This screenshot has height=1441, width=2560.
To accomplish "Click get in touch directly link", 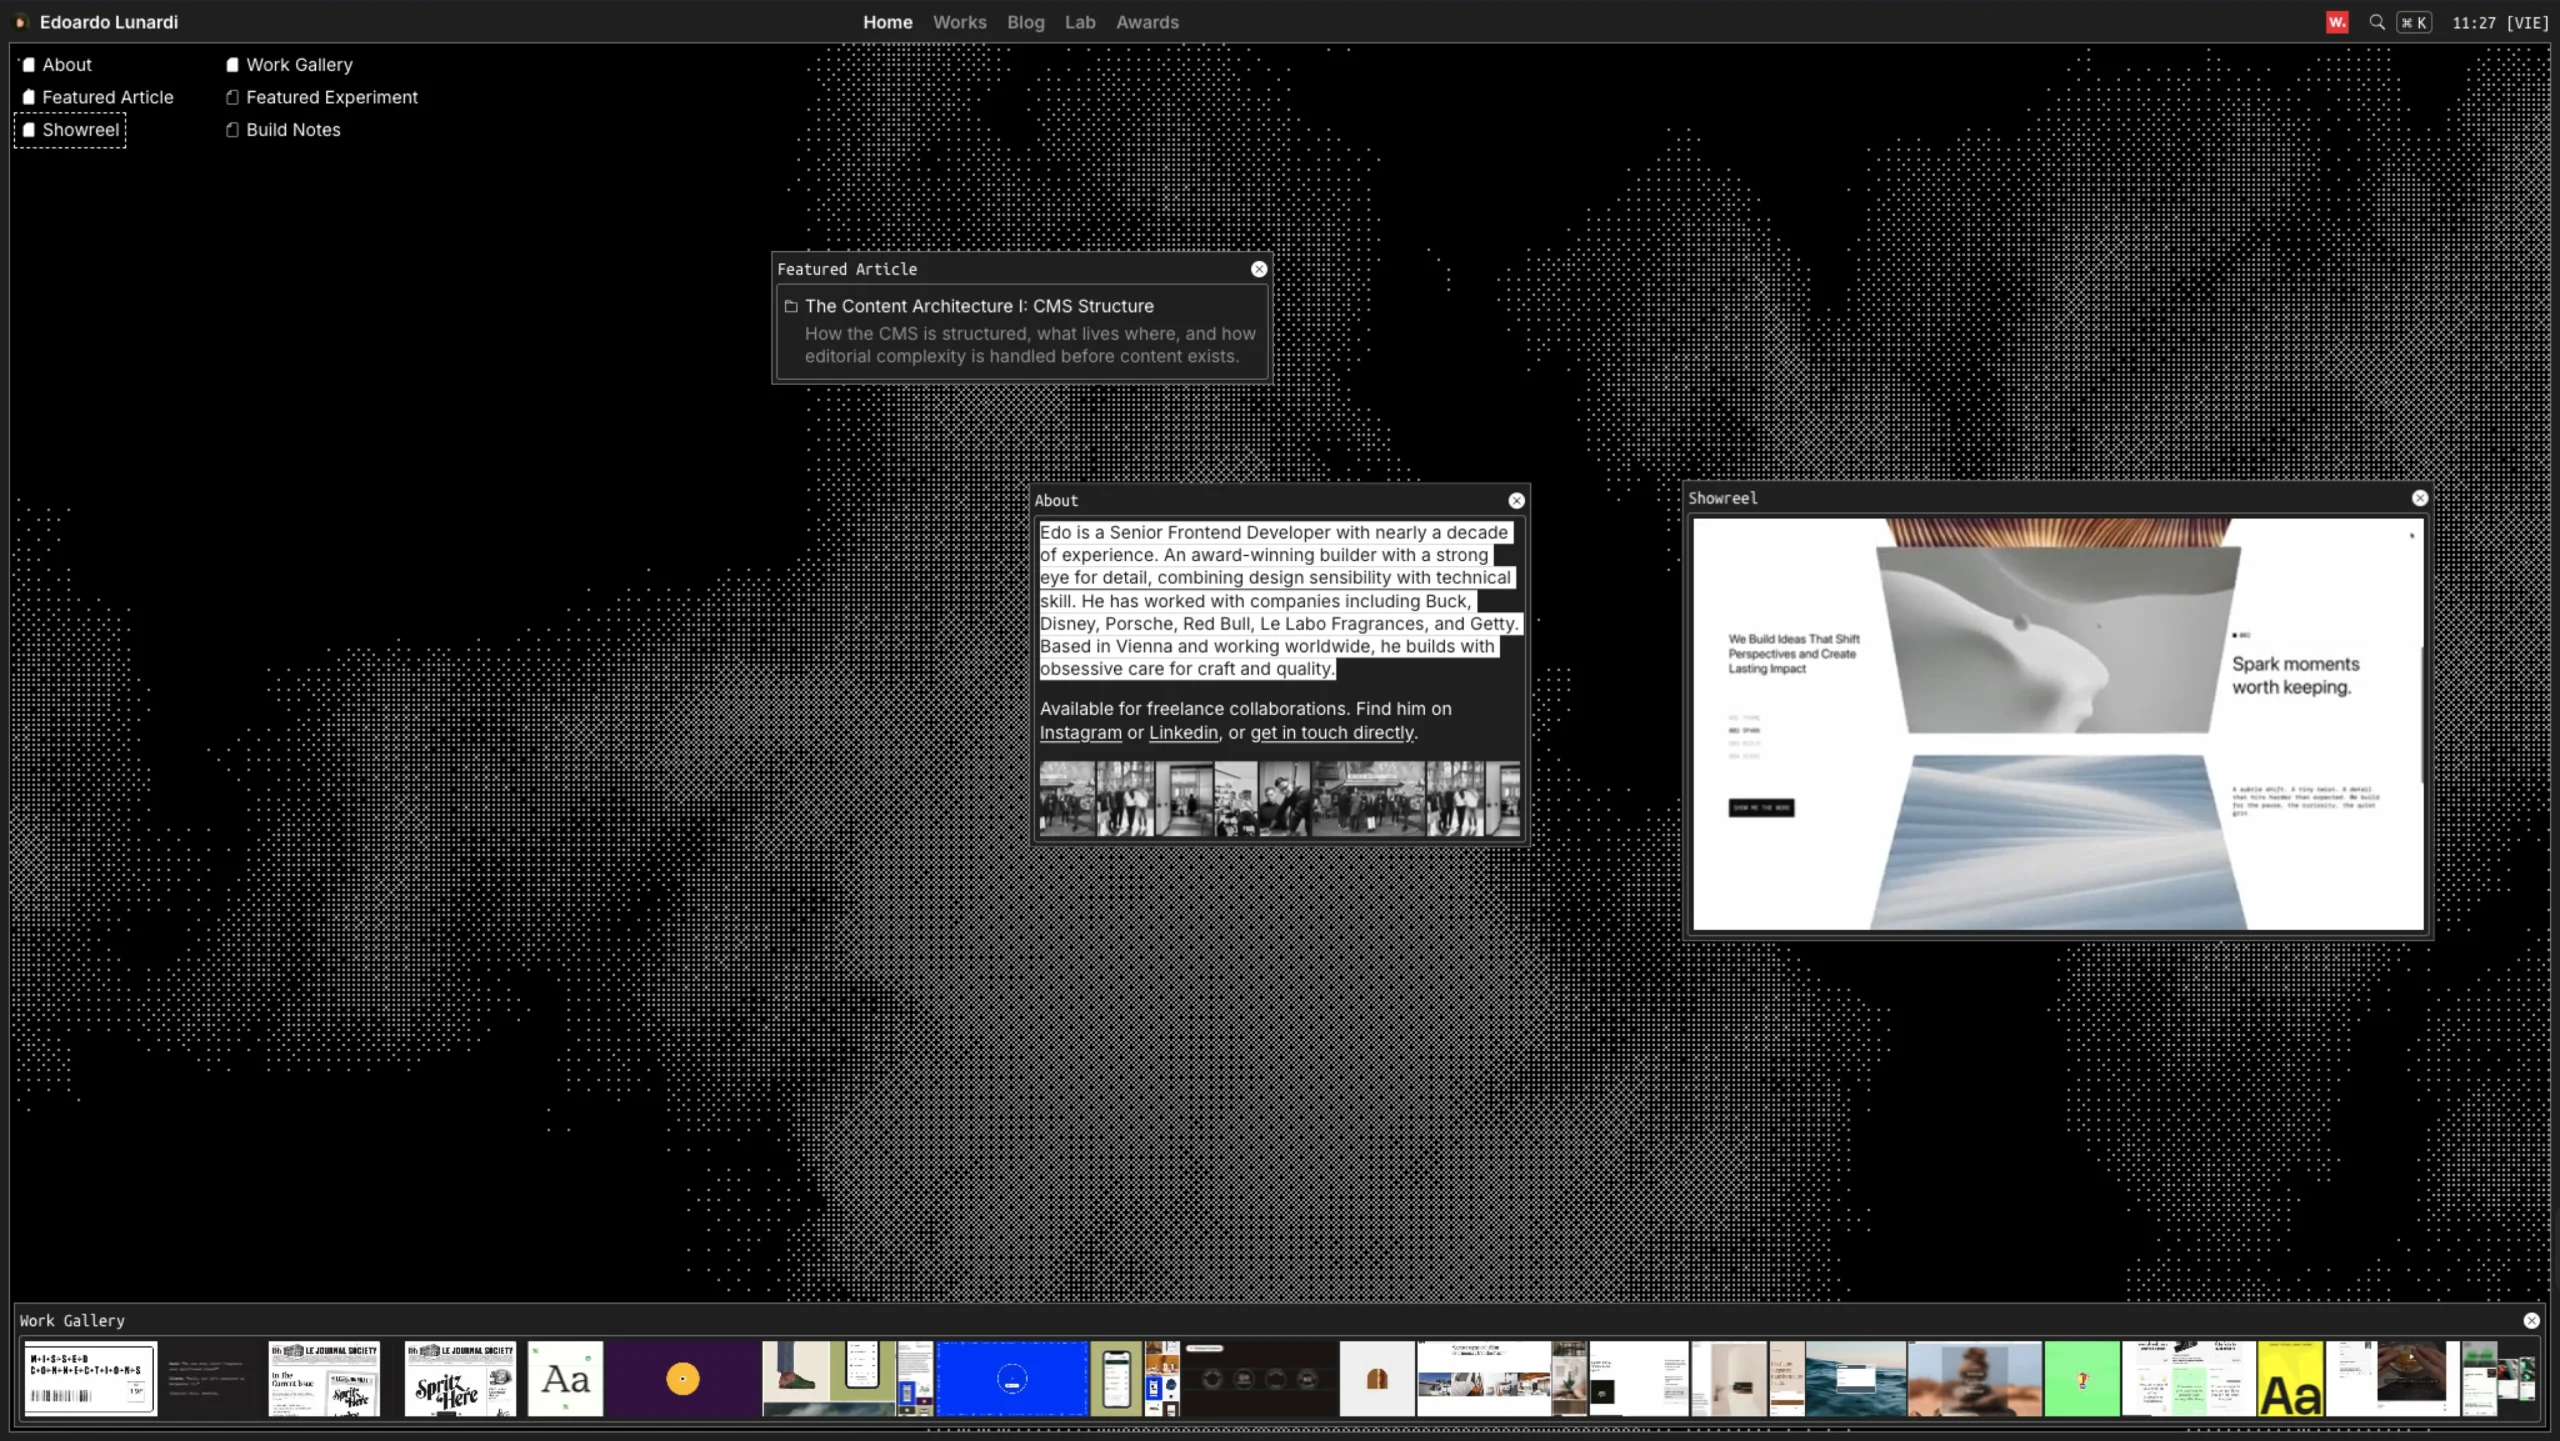I will point(1332,733).
